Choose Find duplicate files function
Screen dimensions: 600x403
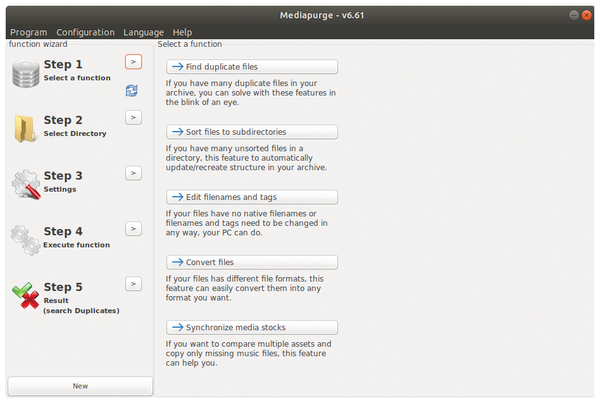coord(252,67)
